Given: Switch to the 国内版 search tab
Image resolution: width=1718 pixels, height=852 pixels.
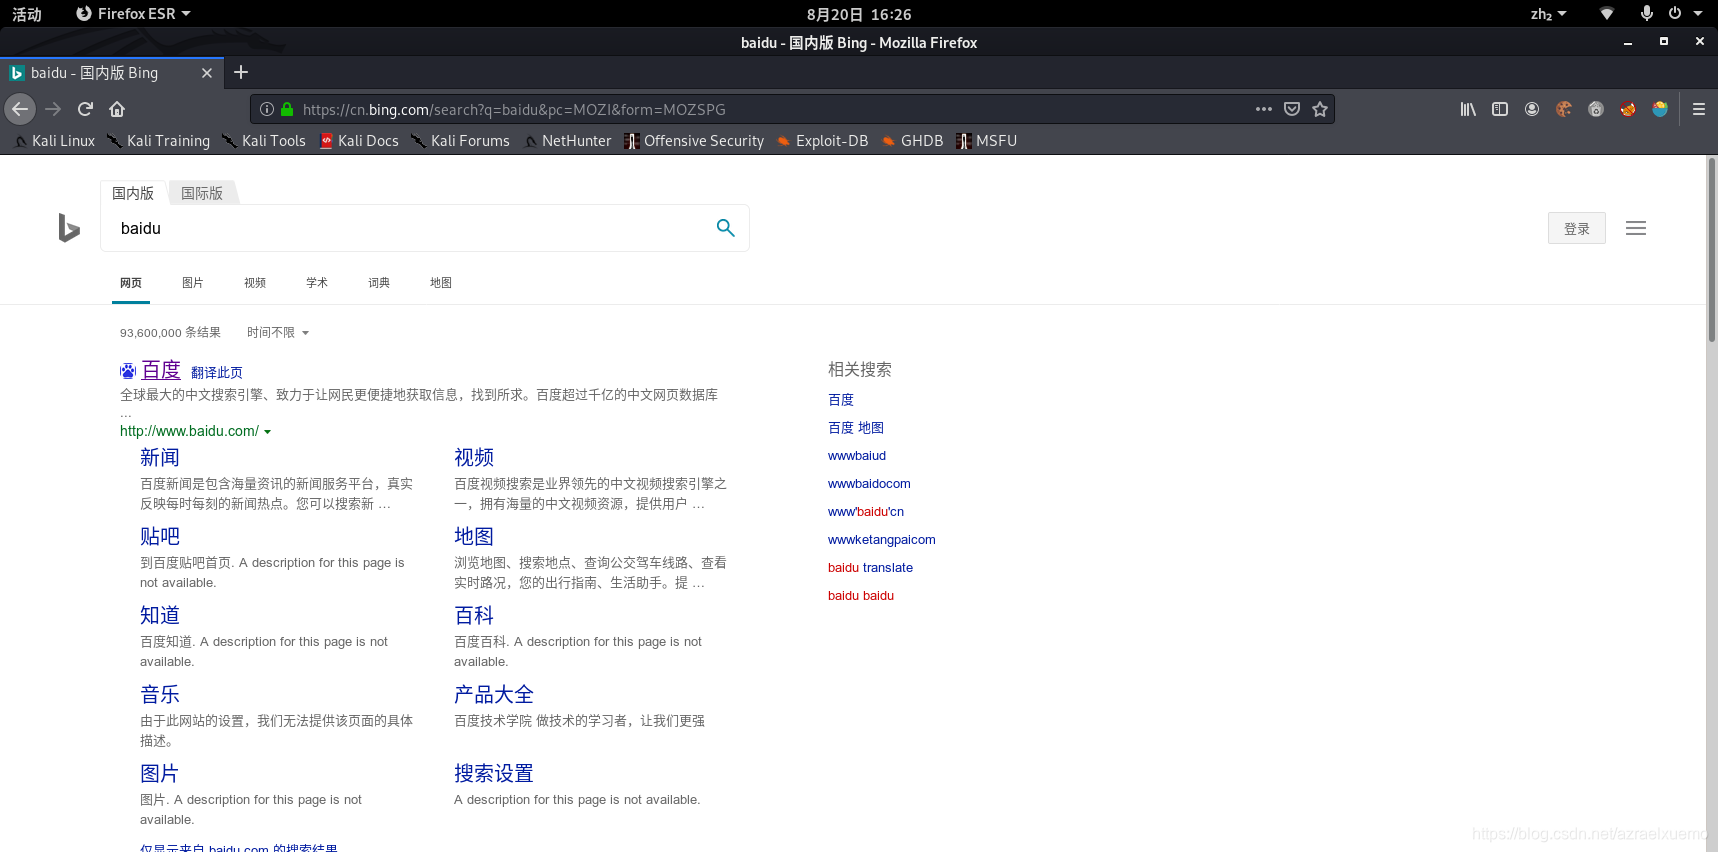Looking at the screenshot, I should (133, 193).
